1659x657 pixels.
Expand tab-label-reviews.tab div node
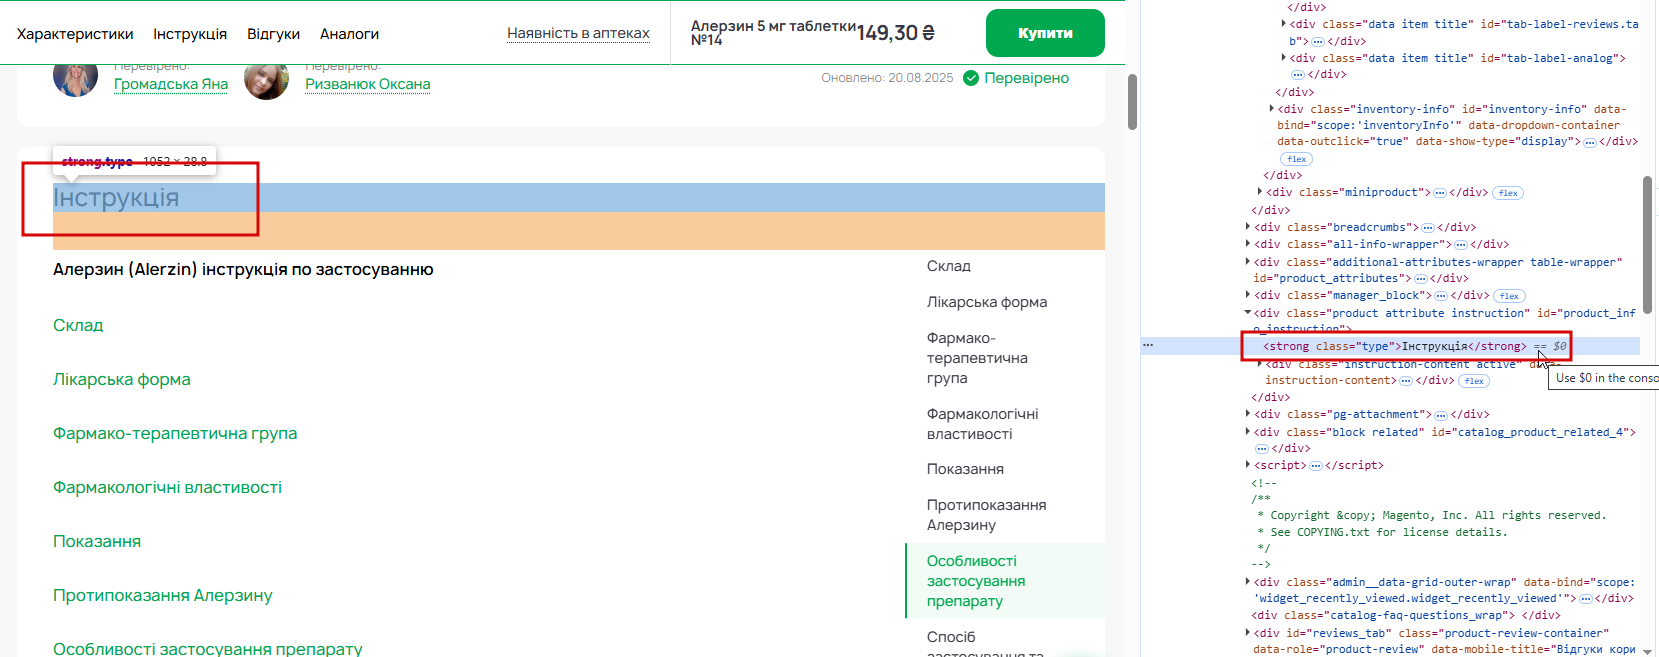click(x=1284, y=24)
